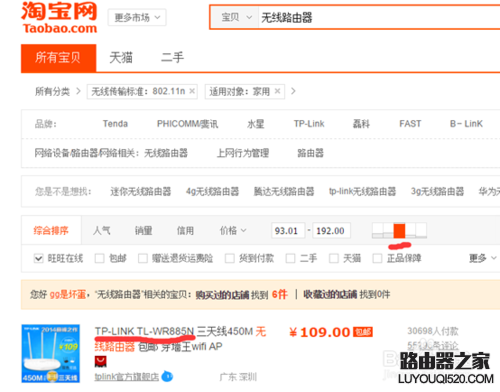
Task: Expand the 更多 filter options
Action: (483, 258)
